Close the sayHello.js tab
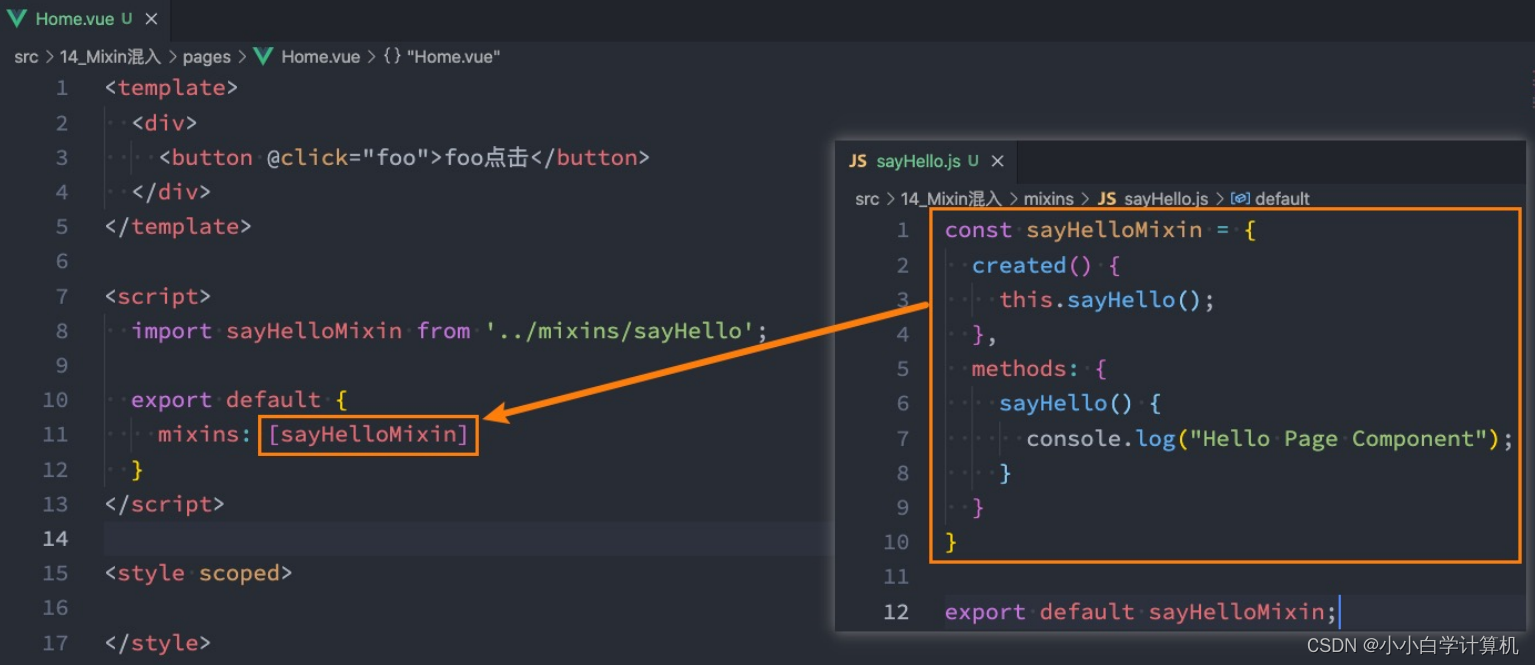 997,161
